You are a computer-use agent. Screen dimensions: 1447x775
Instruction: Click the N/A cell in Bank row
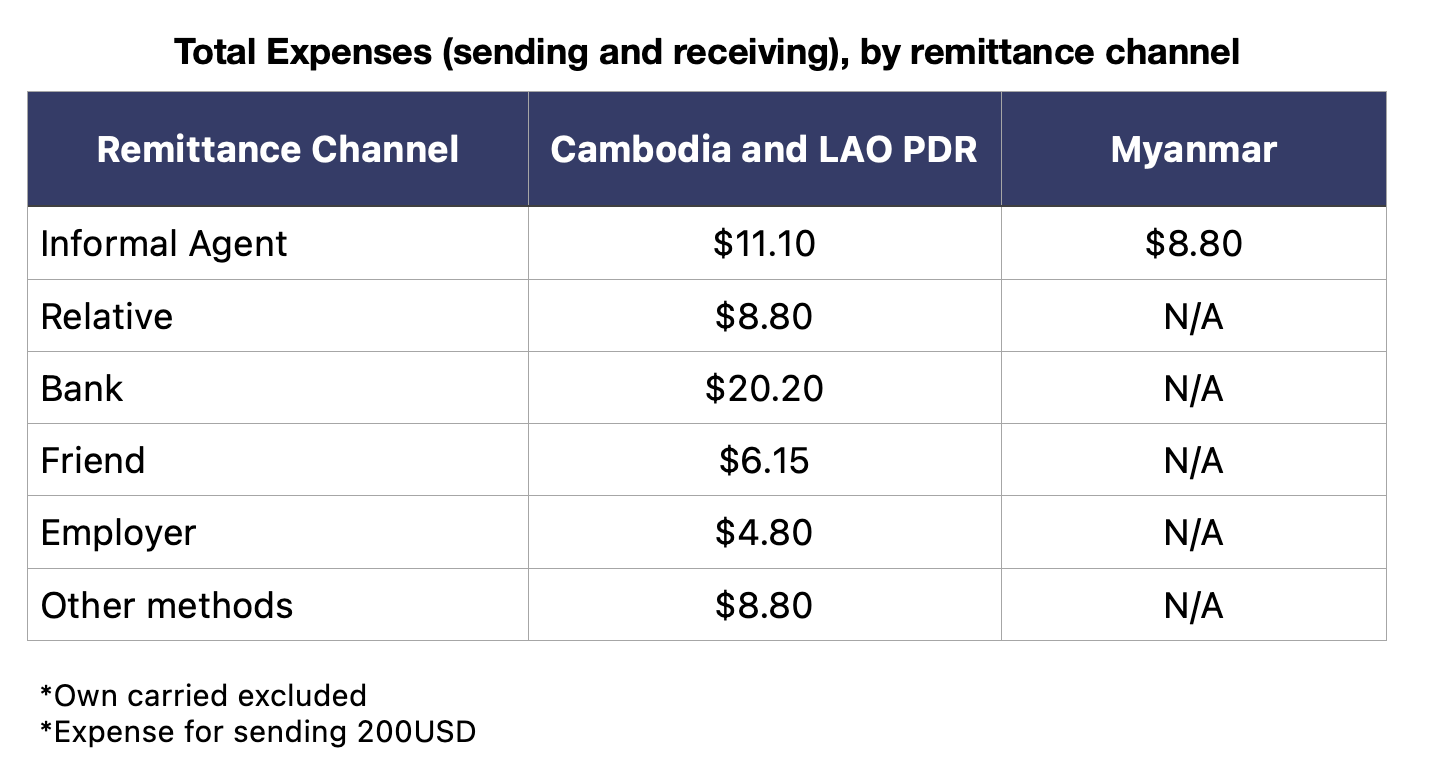point(1194,388)
